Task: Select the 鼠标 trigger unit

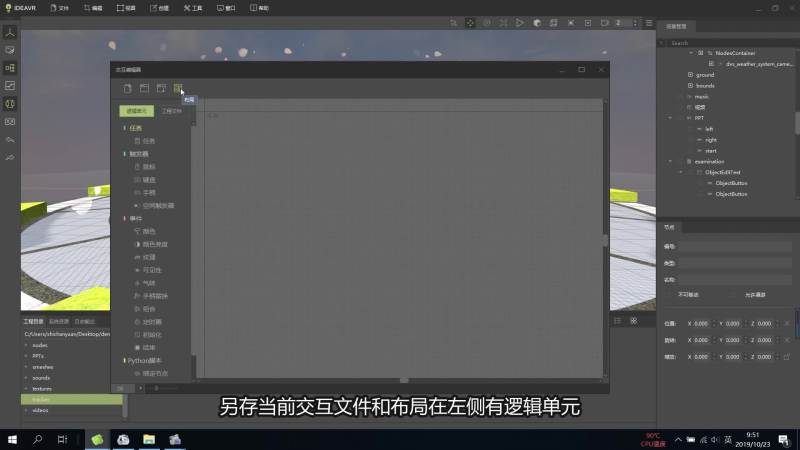Action: (145, 167)
